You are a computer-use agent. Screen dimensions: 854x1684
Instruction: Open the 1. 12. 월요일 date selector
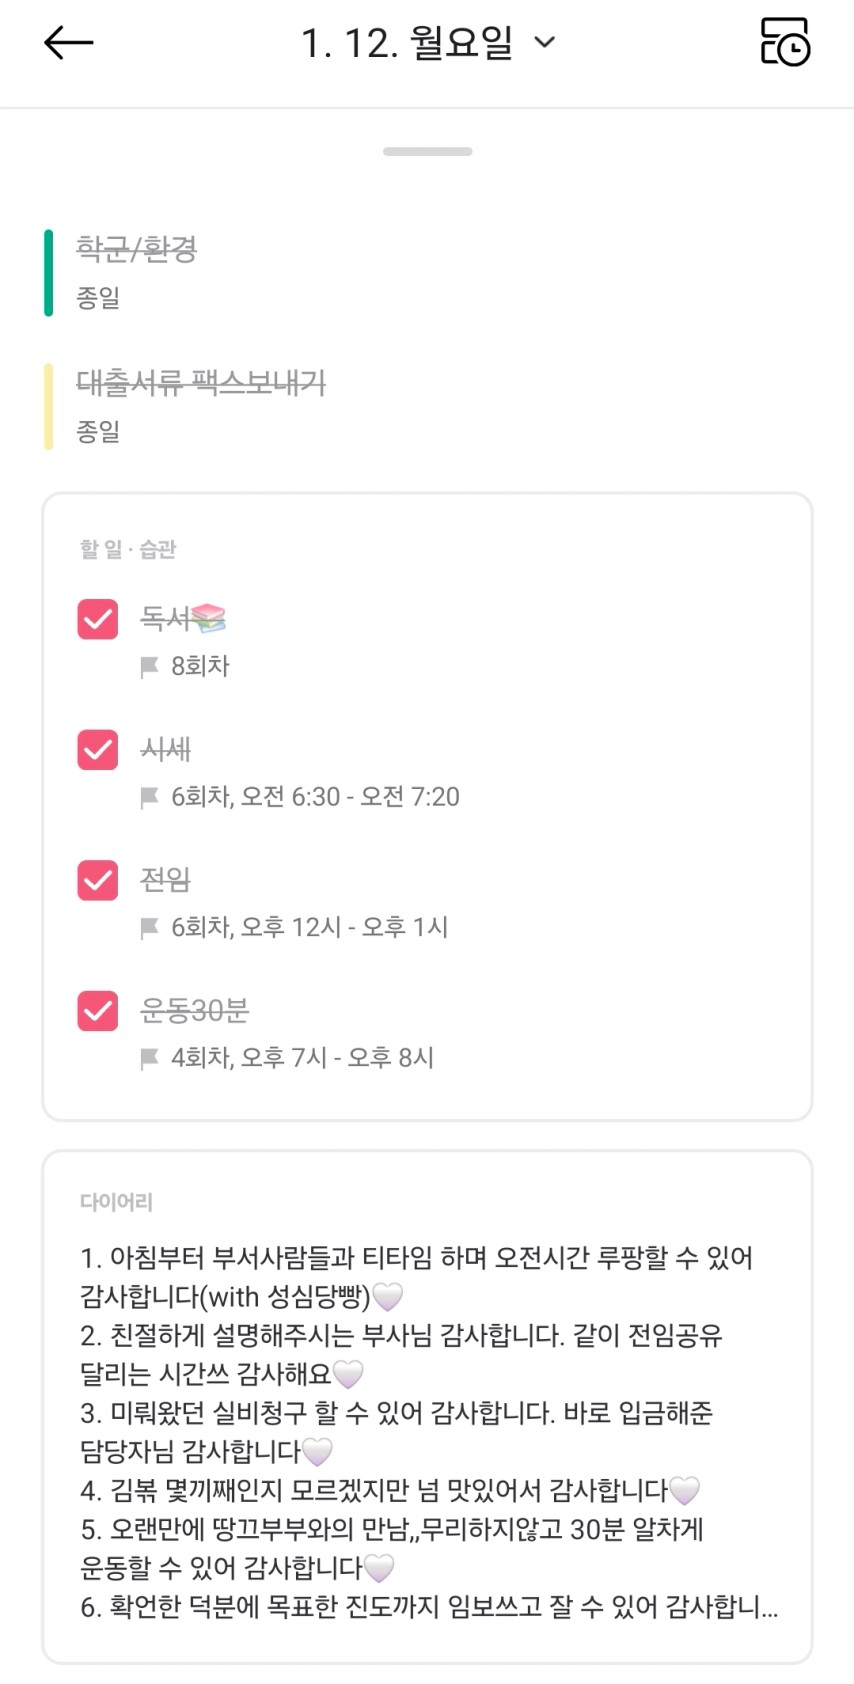point(406,43)
